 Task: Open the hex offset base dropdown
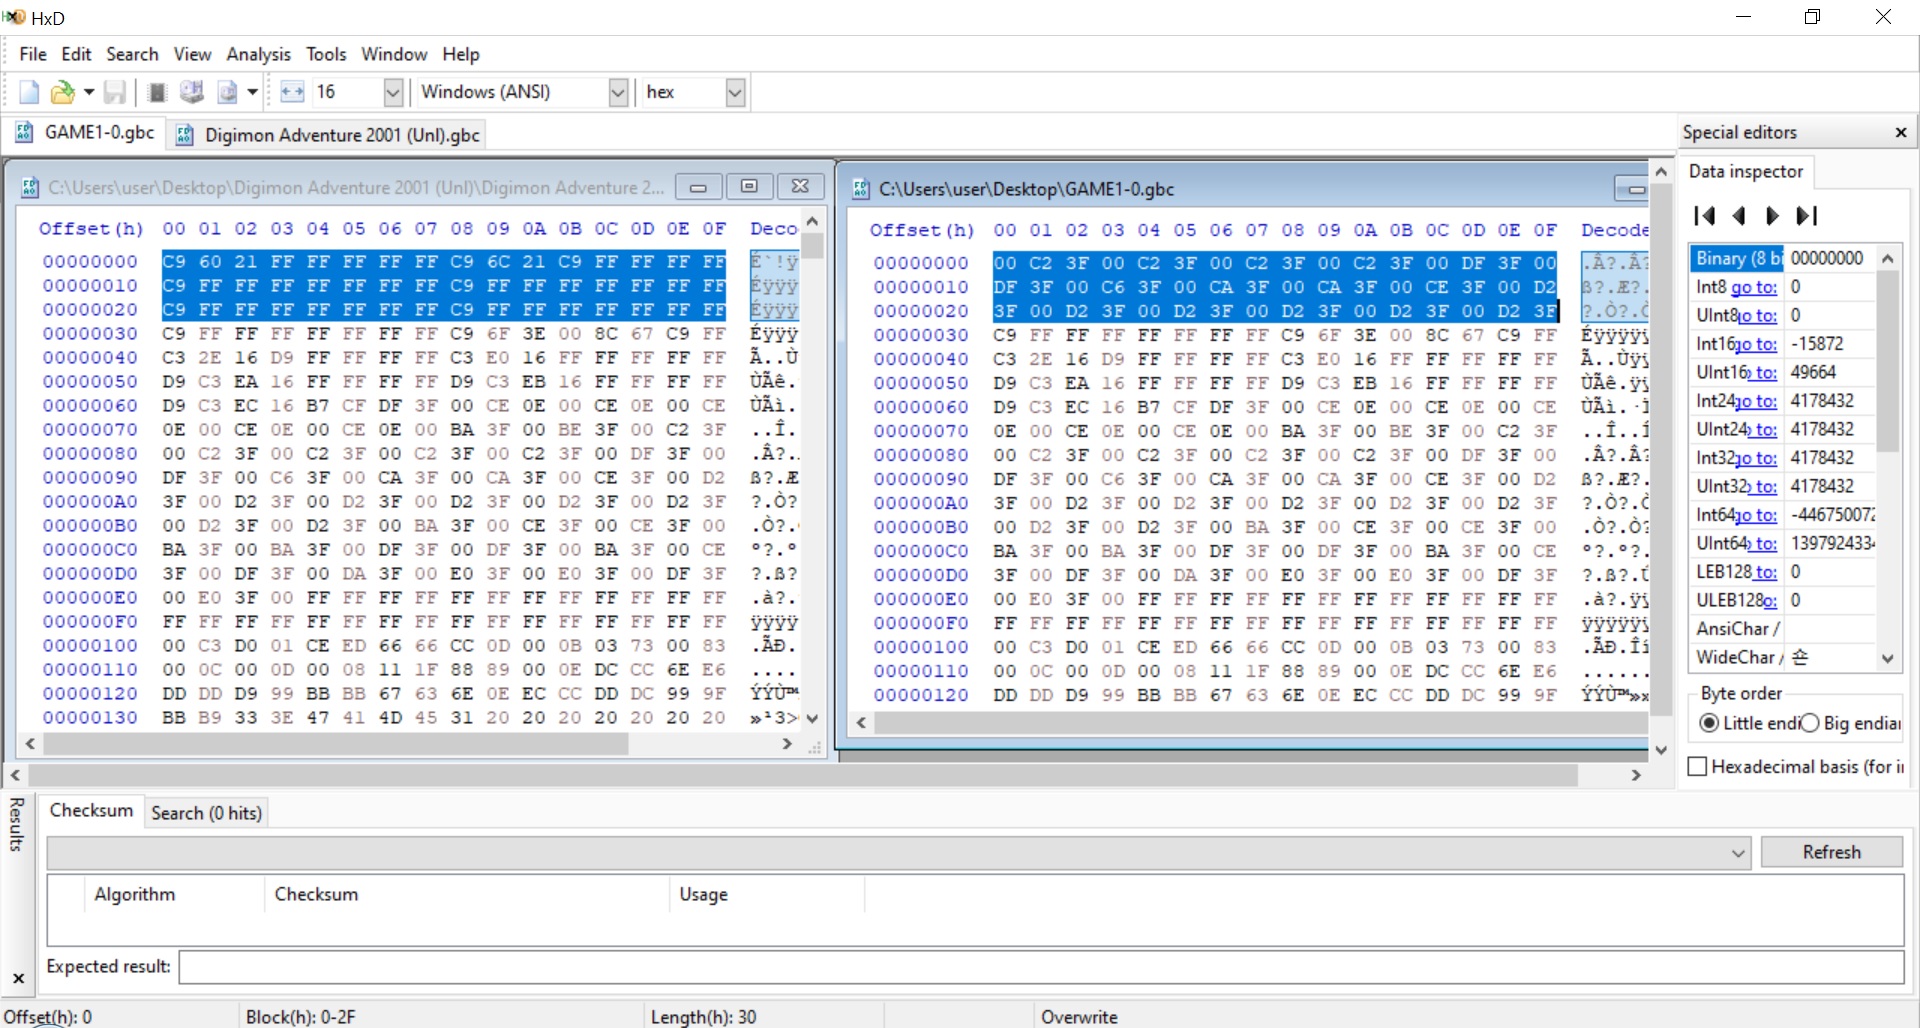[736, 93]
